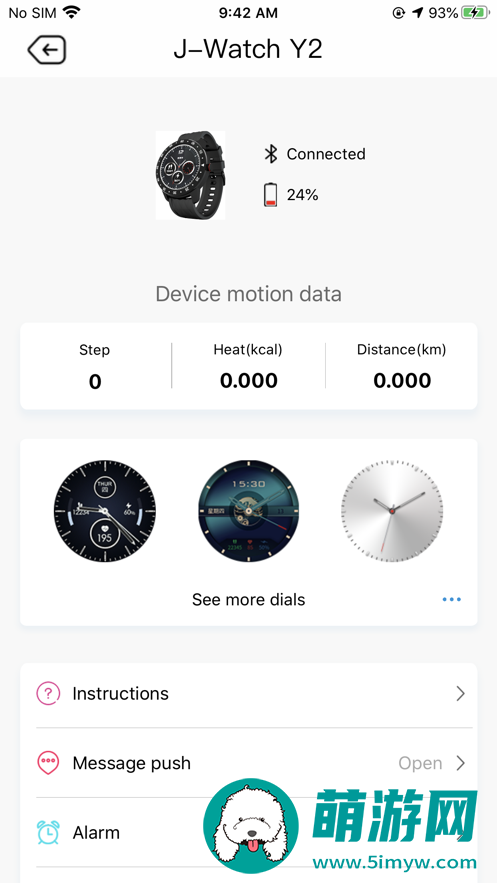This screenshot has height=883, width=497.
Task: Tap the blue Alarm clock icon
Action: (48, 832)
